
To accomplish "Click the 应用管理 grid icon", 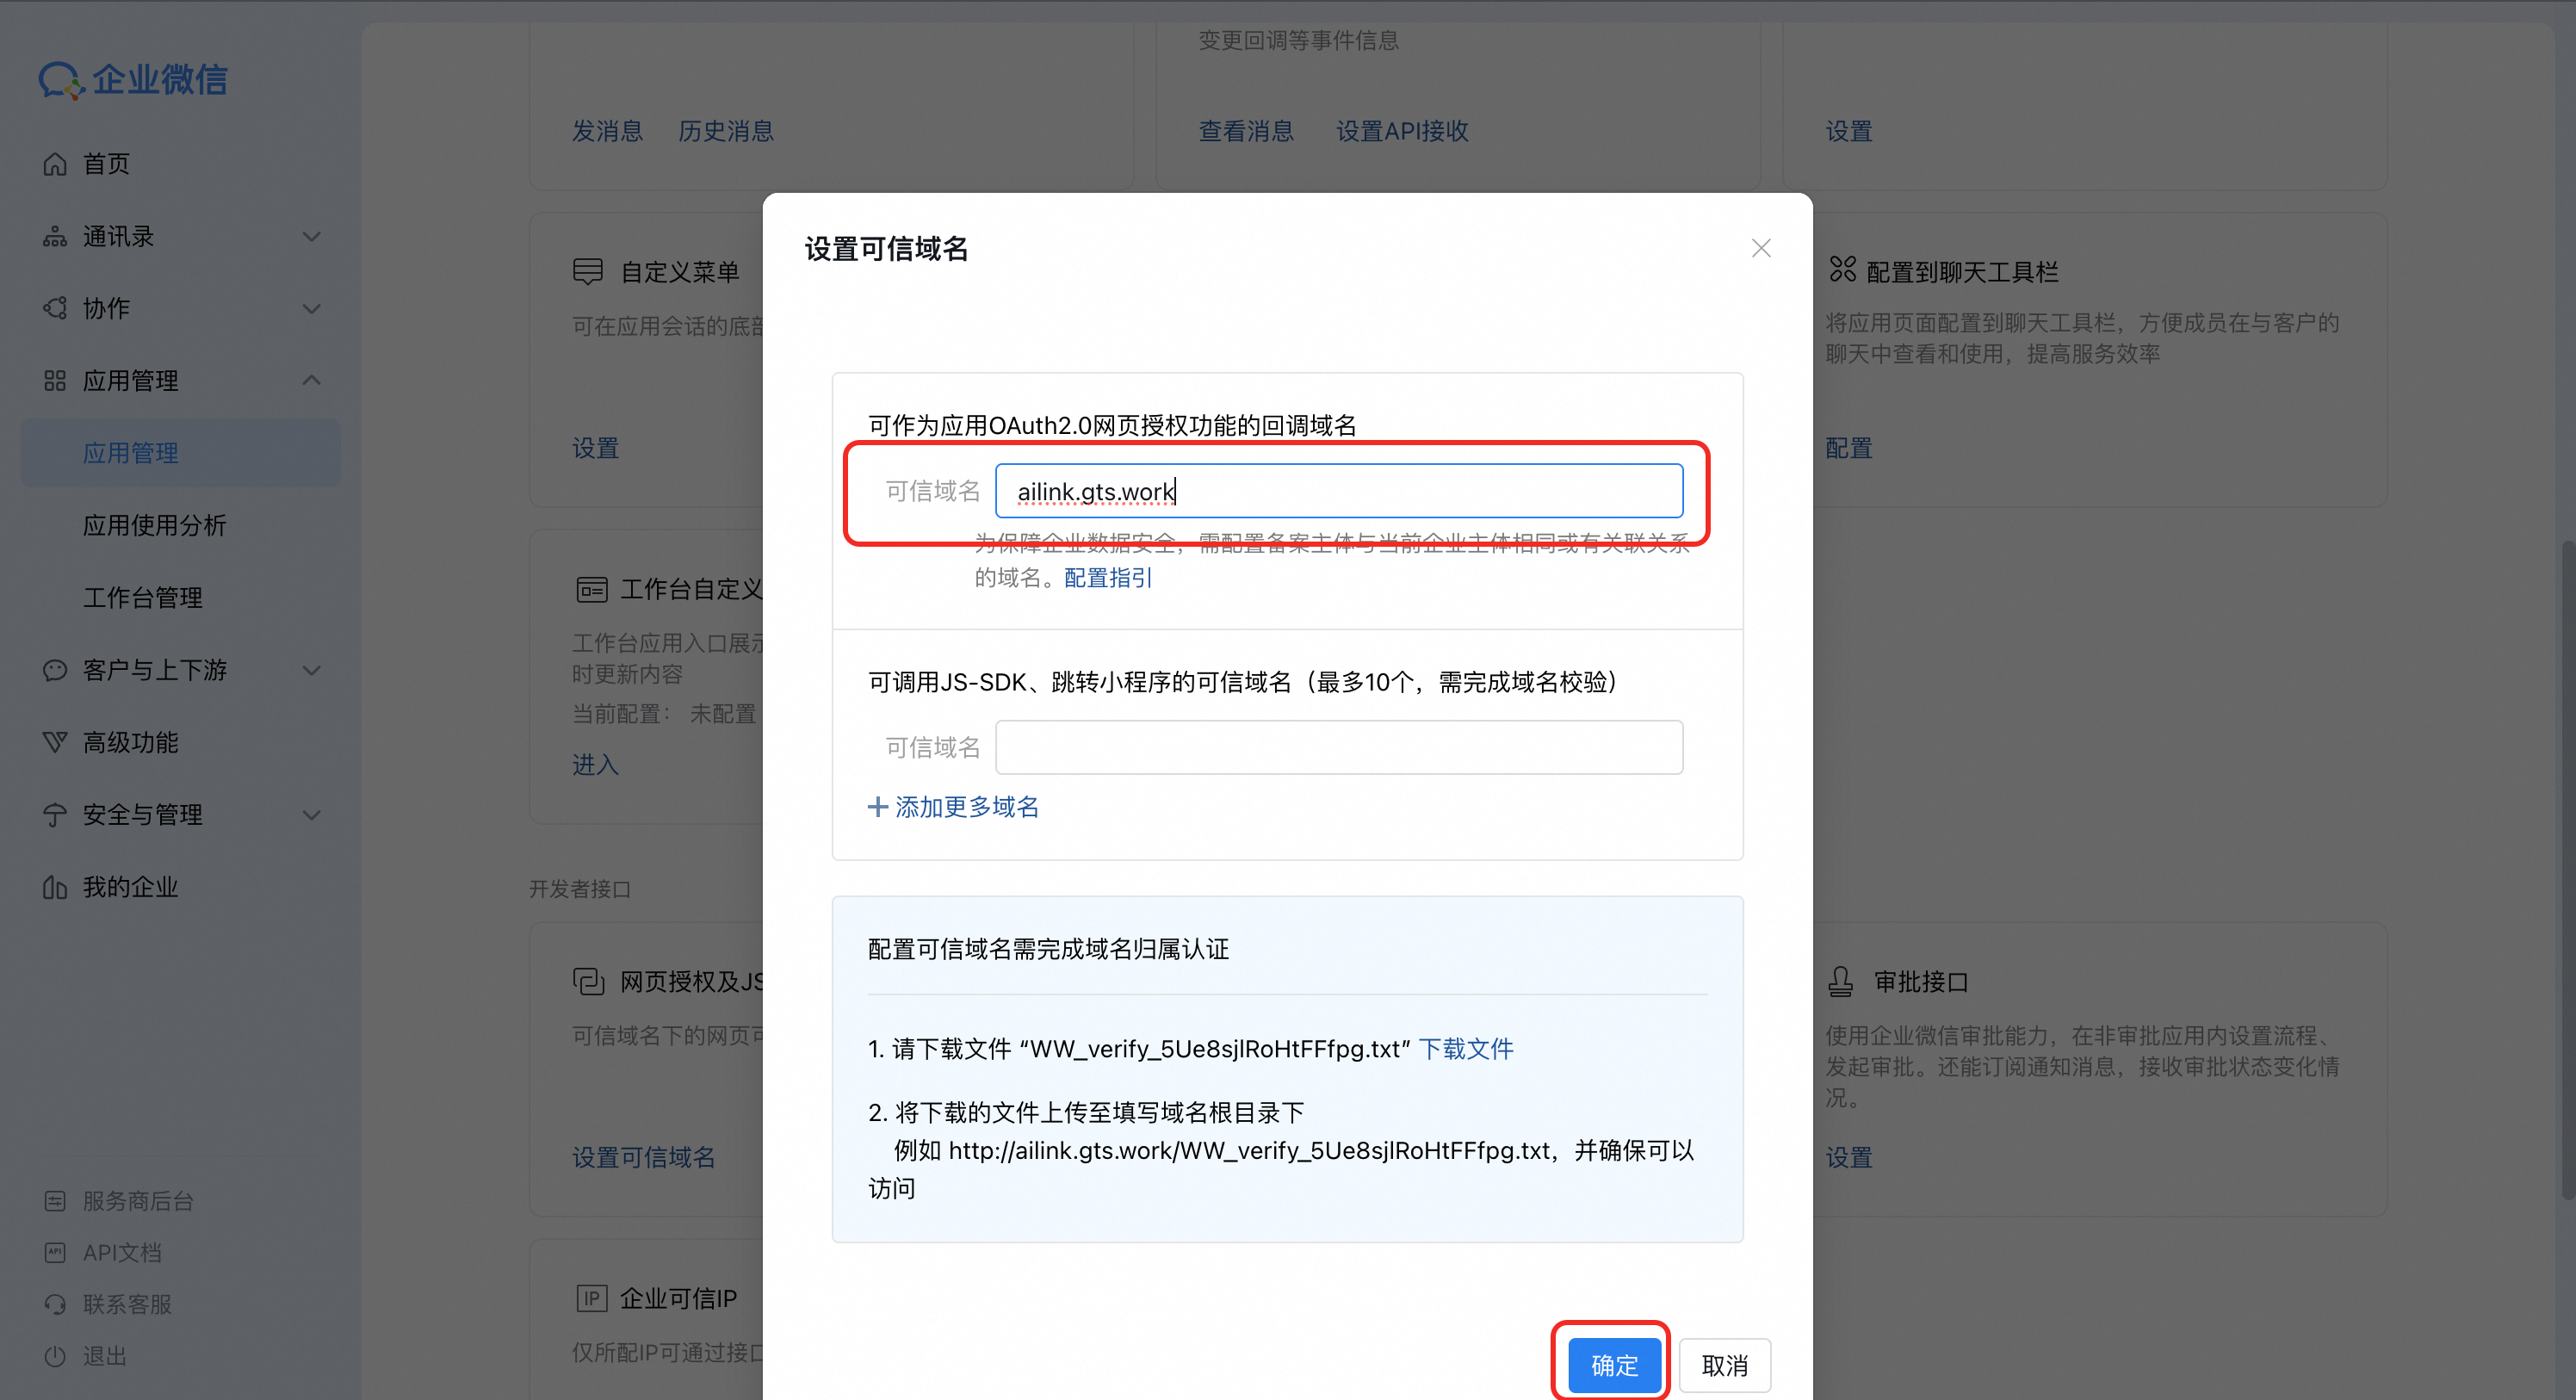I will tap(55, 381).
